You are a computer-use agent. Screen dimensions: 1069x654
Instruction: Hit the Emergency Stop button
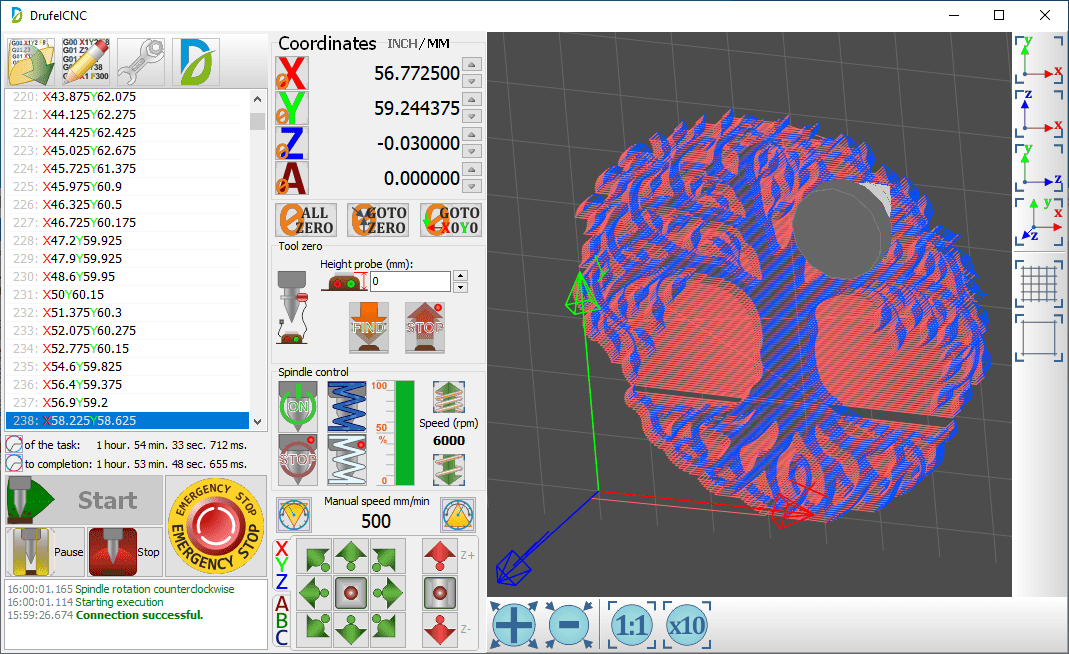tap(216, 526)
